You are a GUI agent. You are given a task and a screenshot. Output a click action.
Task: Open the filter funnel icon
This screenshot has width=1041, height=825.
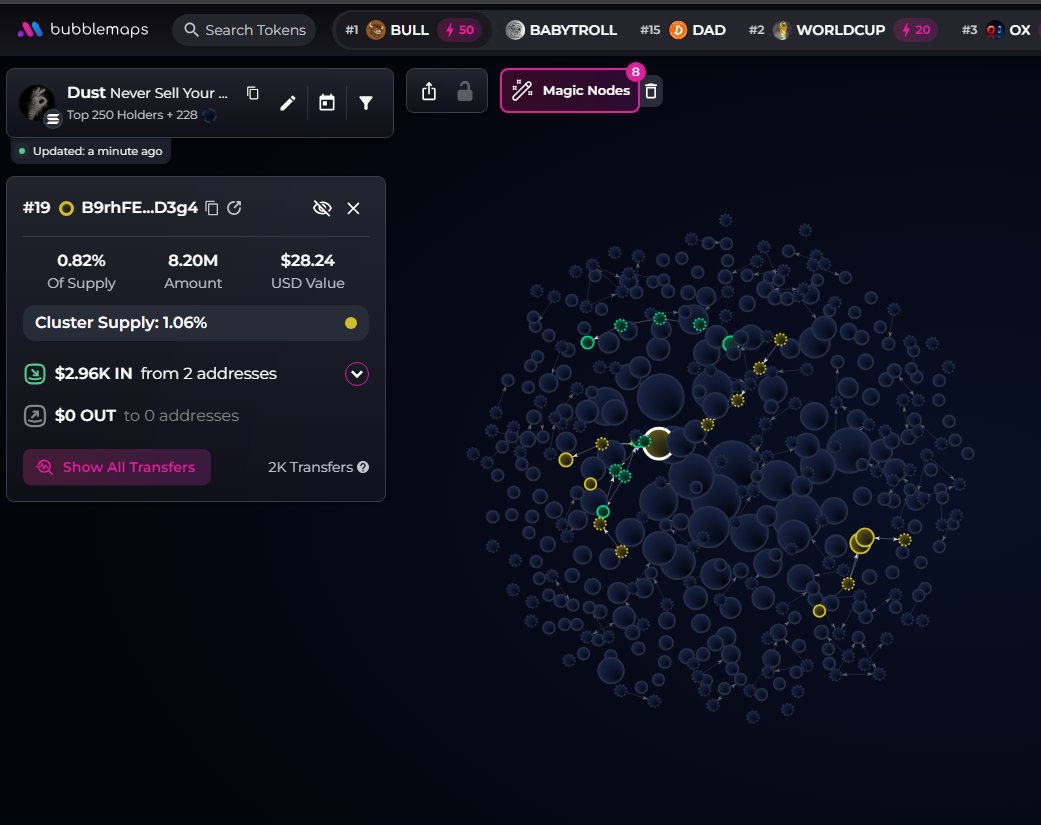point(366,103)
